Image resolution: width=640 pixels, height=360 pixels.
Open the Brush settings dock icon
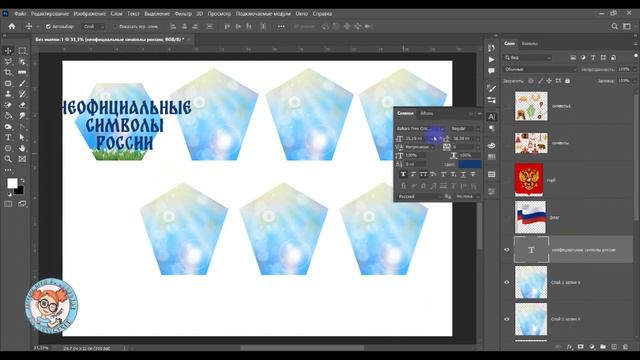click(491, 88)
